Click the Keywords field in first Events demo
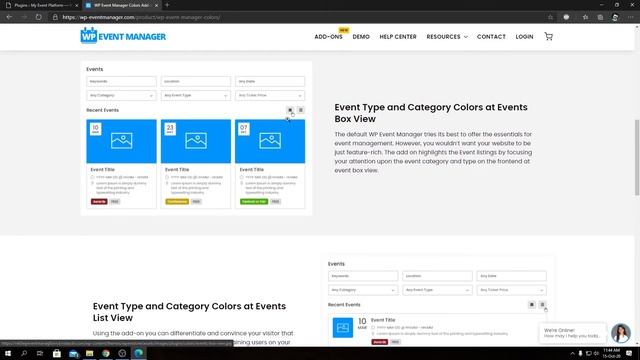The width and height of the screenshot is (640, 360). 121,81
